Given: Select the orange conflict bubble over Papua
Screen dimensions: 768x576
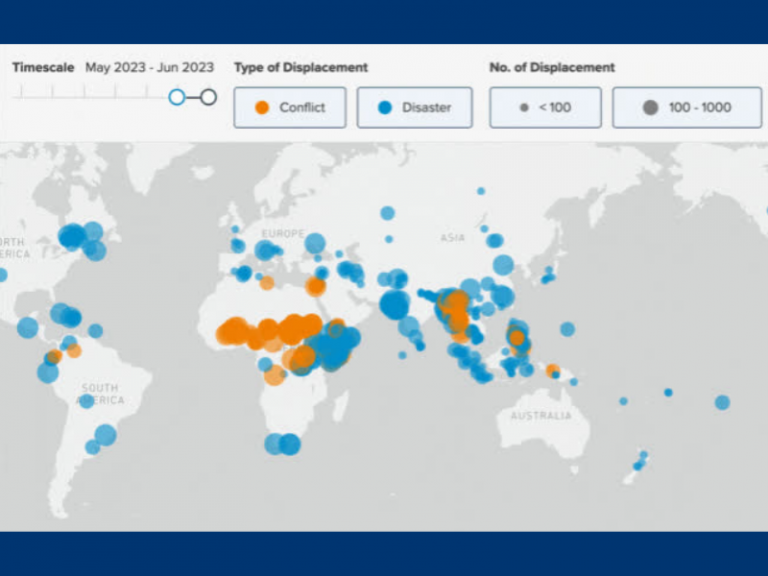Looking at the screenshot, I should 552,370.
